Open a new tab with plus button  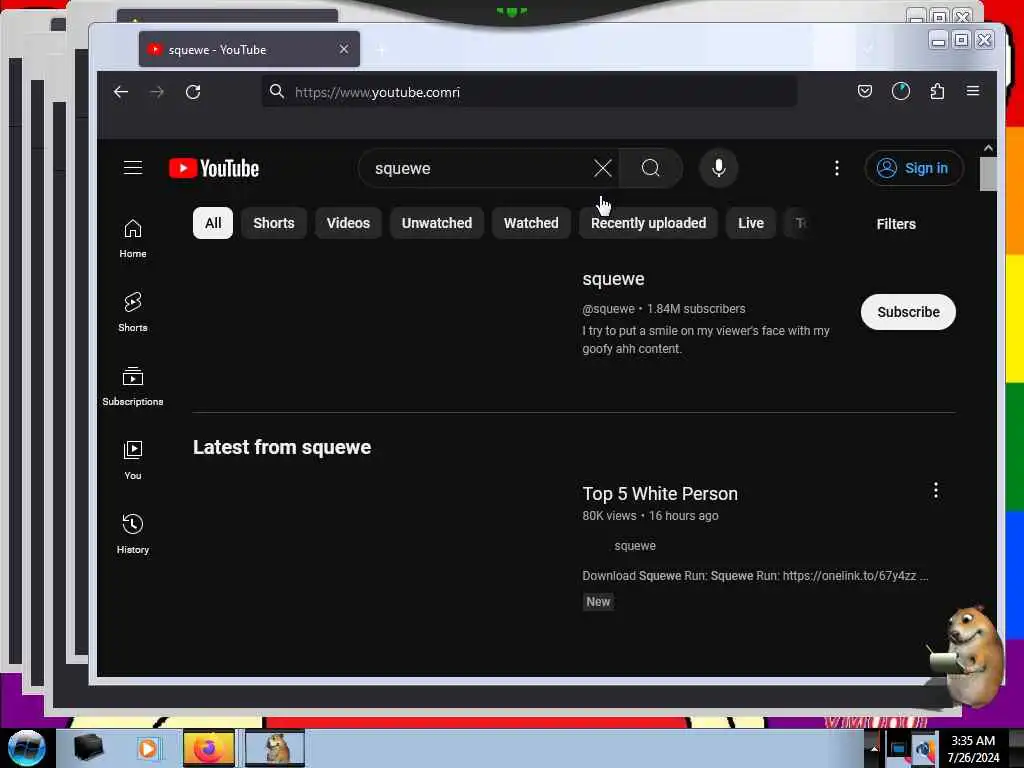coord(381,50)
